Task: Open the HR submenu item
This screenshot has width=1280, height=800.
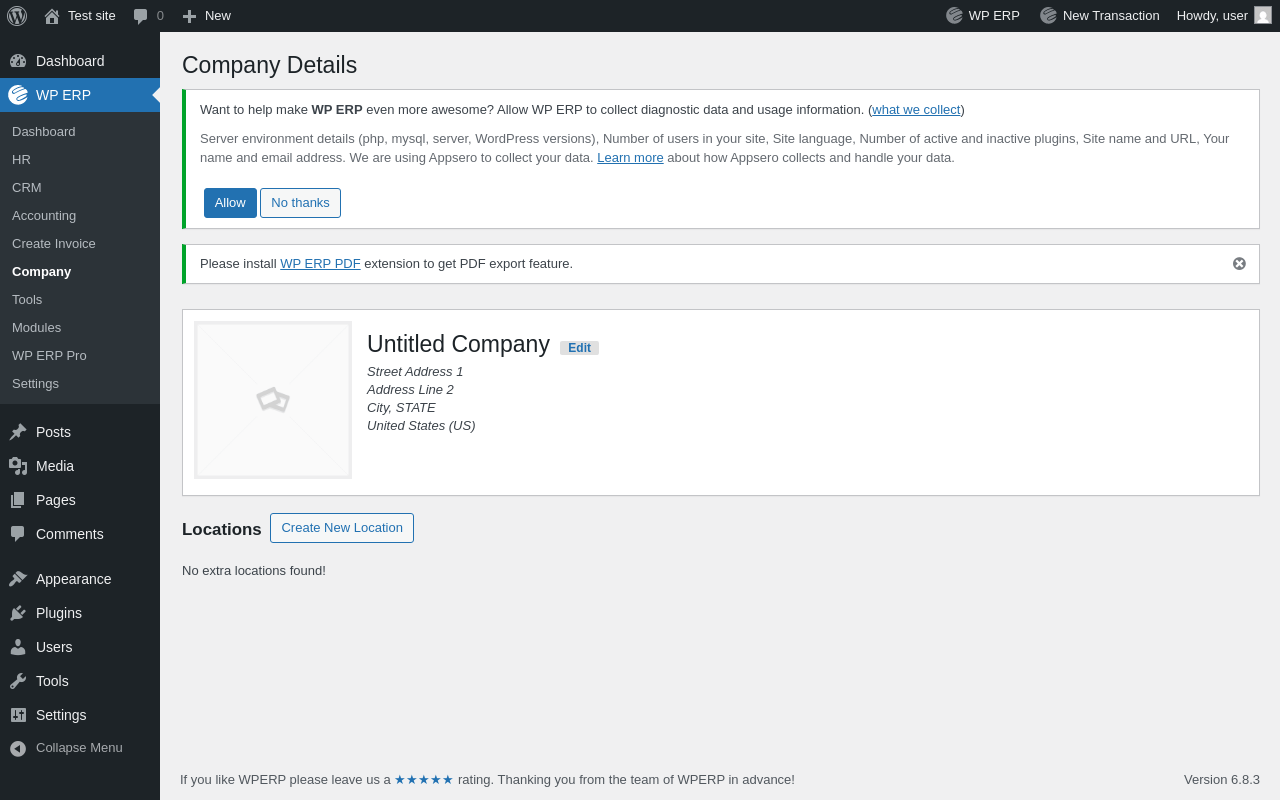Action: click(21, 160)
